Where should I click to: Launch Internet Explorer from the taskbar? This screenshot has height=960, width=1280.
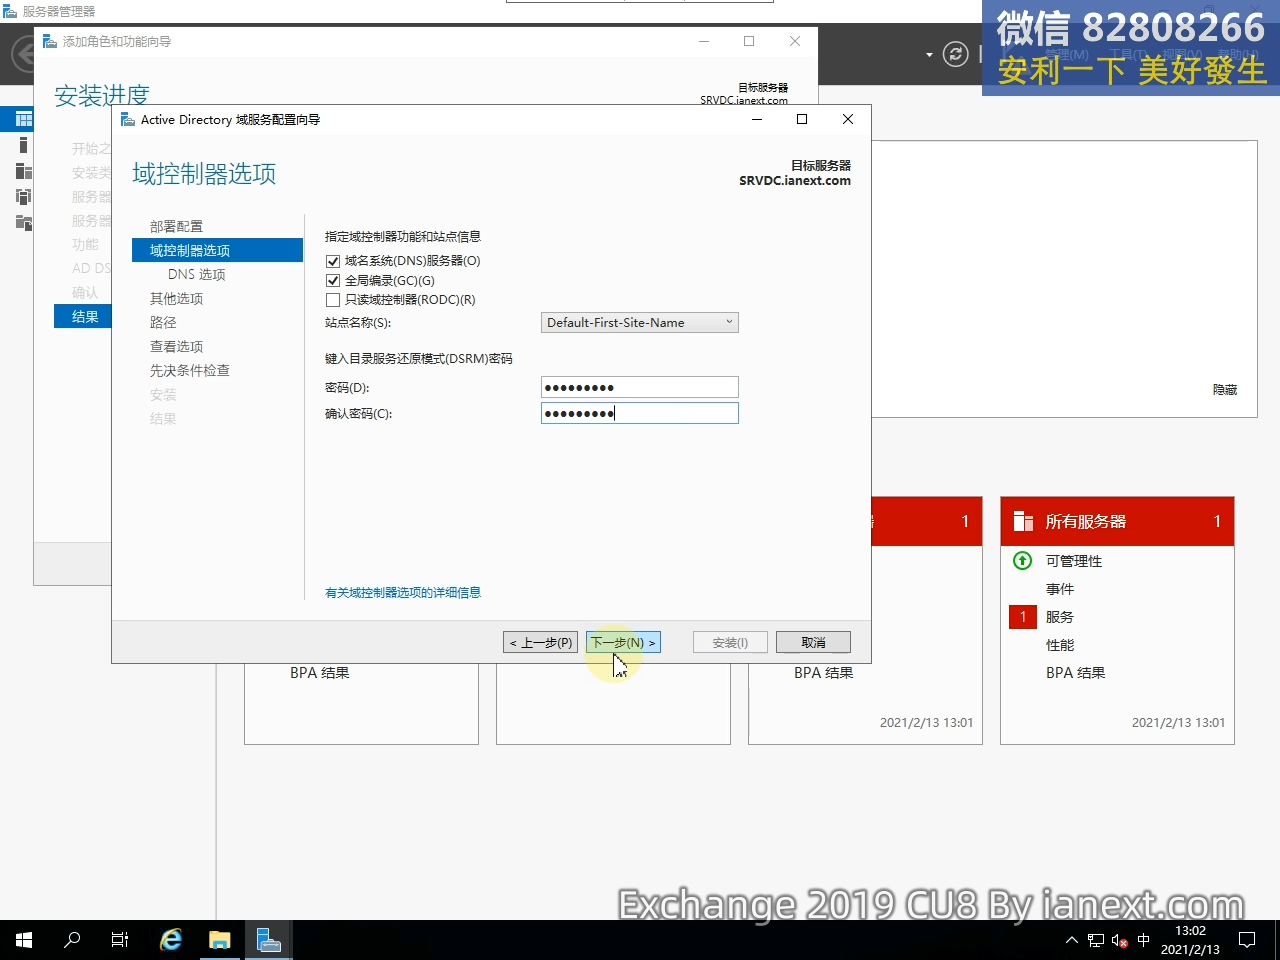click(171, 940)
